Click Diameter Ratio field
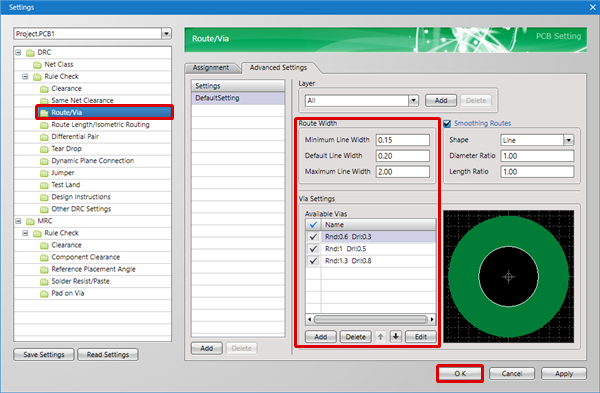 (537, 156)
